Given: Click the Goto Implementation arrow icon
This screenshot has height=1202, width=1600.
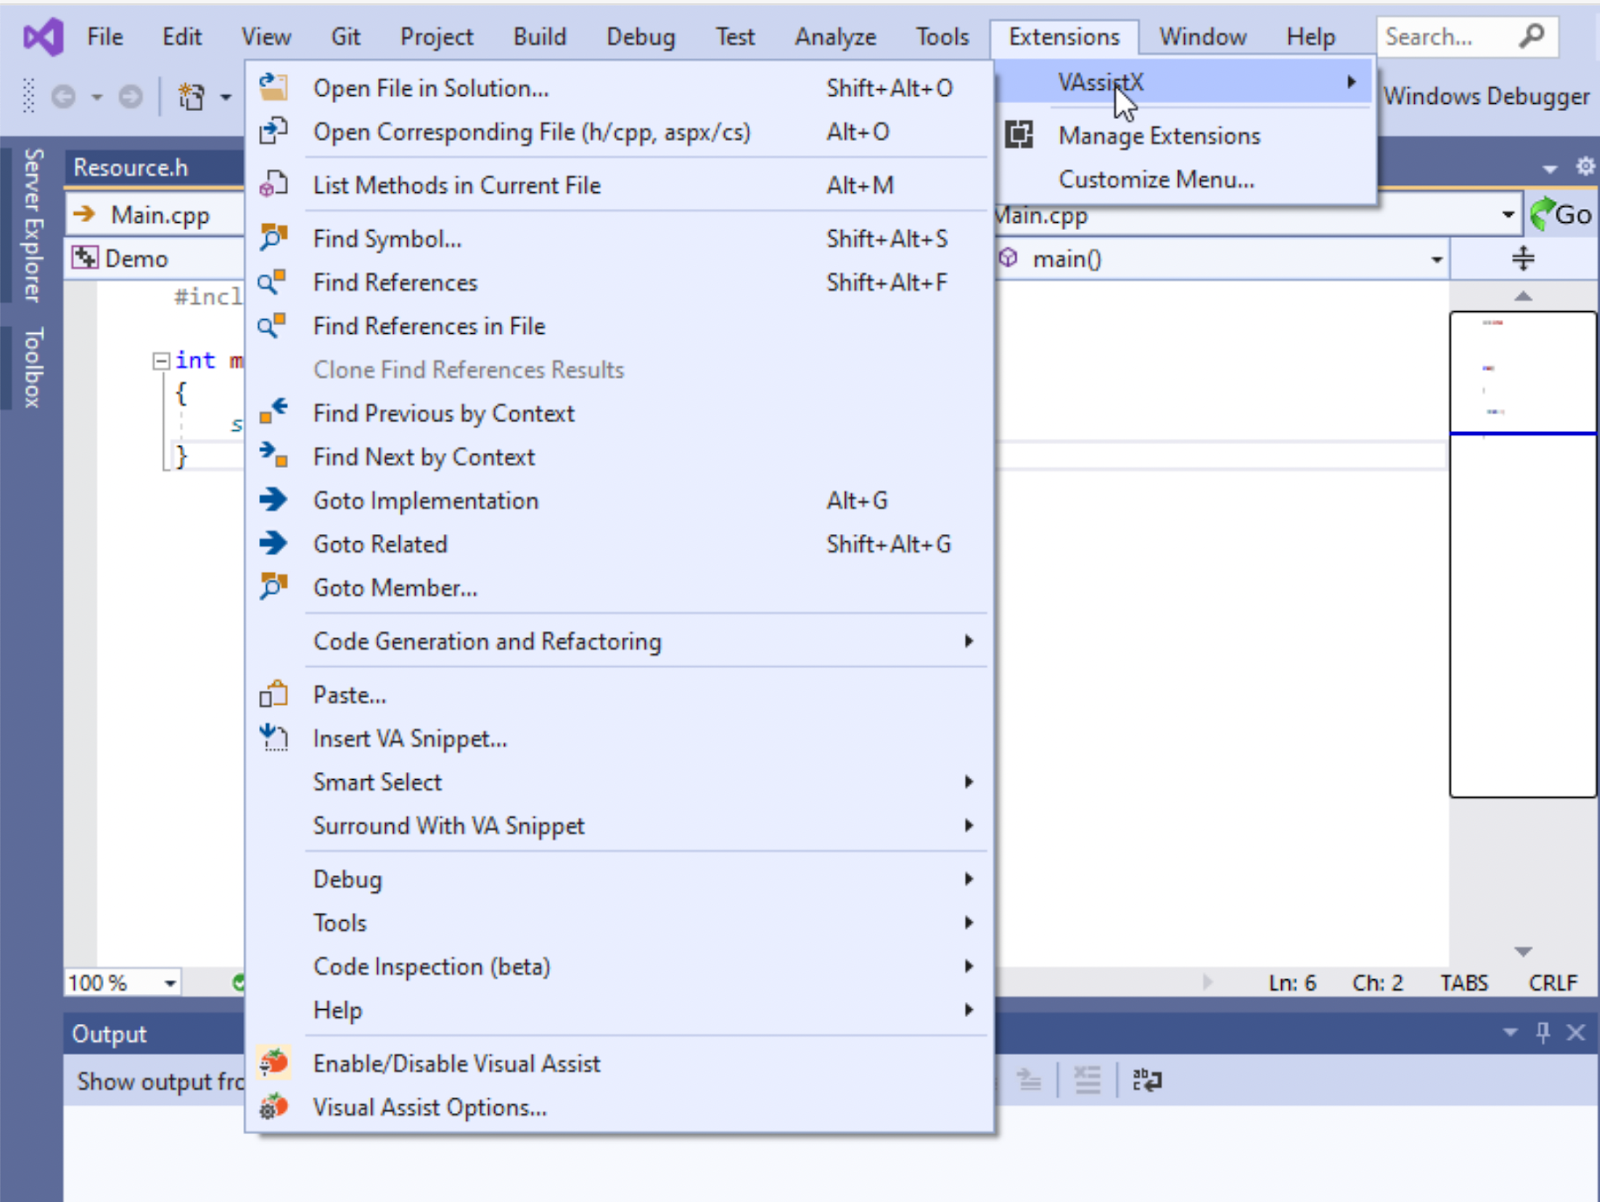Looking at the screenshot, I should point(273,500).
